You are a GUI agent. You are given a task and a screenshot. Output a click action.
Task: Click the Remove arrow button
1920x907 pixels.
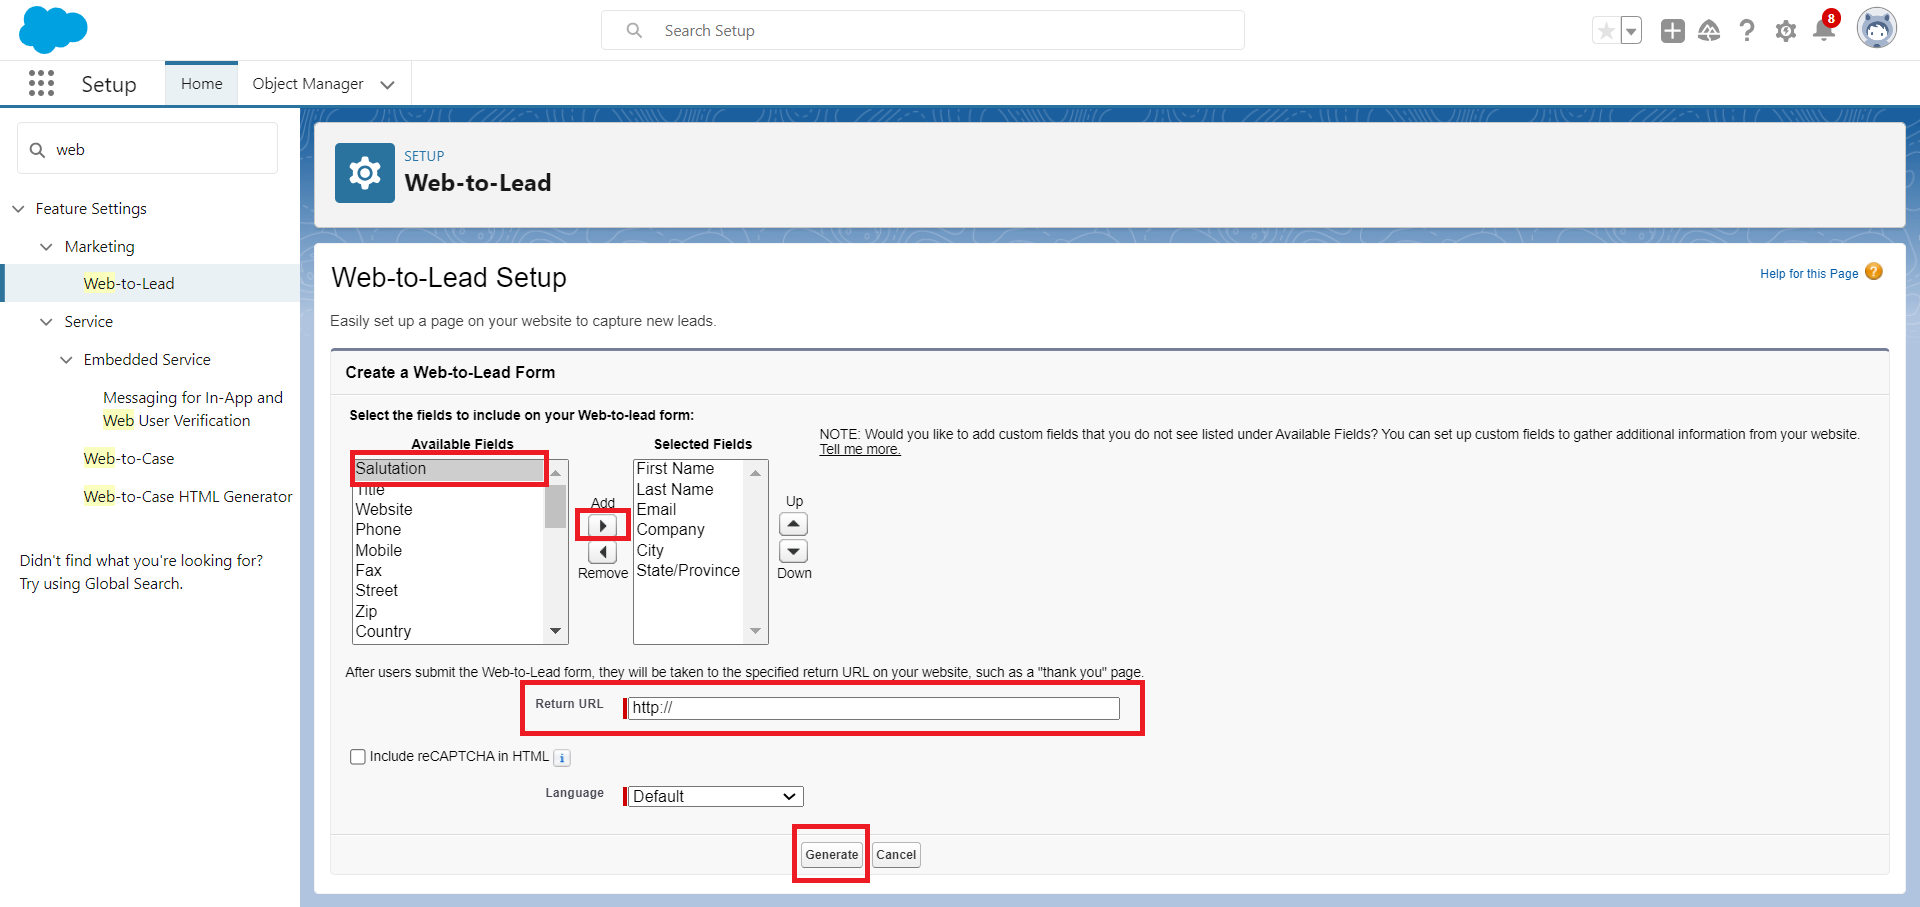[x=602, y=552]
